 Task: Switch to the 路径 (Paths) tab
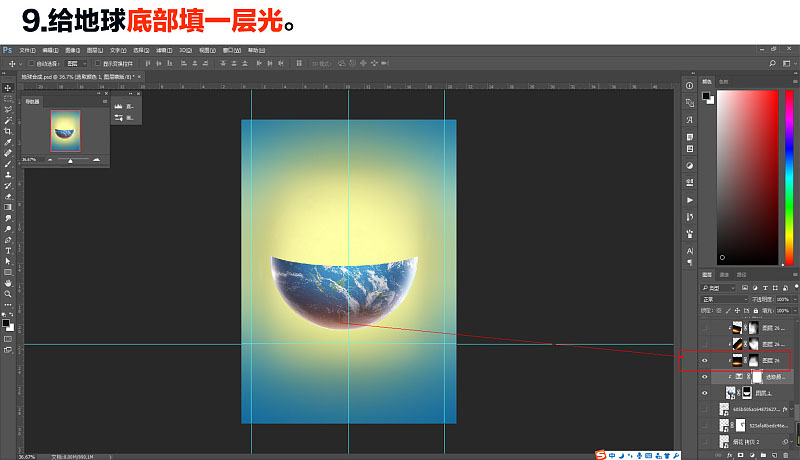(742, 275)
